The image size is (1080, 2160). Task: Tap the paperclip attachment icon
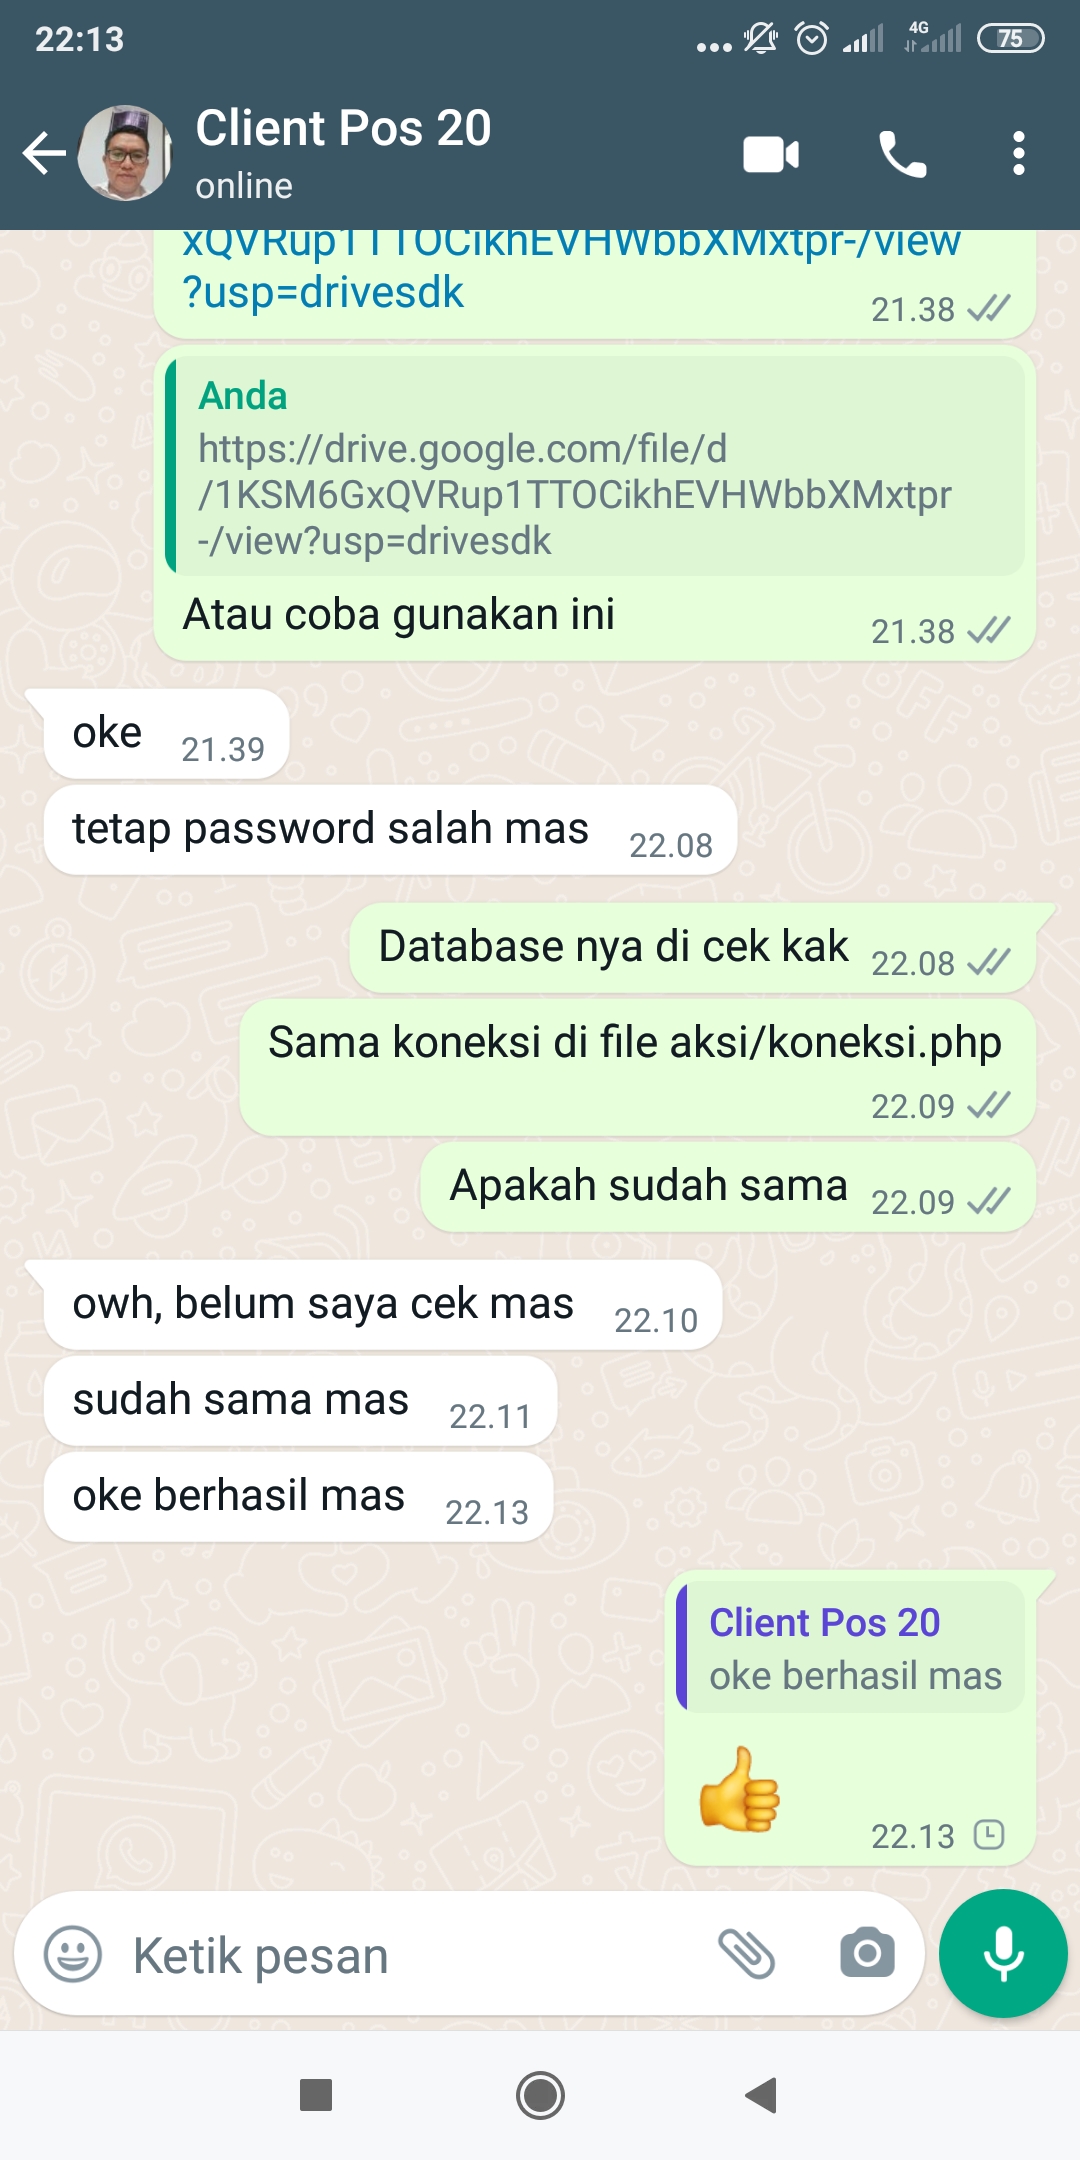click(x=747, y=1954)
